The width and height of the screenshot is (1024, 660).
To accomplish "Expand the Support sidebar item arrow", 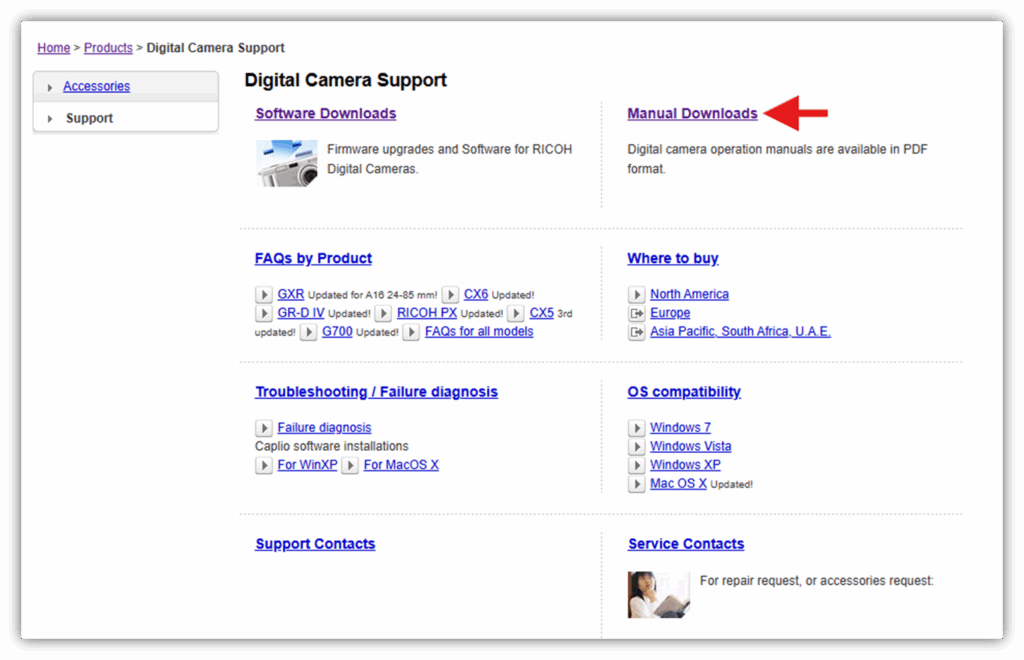I will pos(50,119).
